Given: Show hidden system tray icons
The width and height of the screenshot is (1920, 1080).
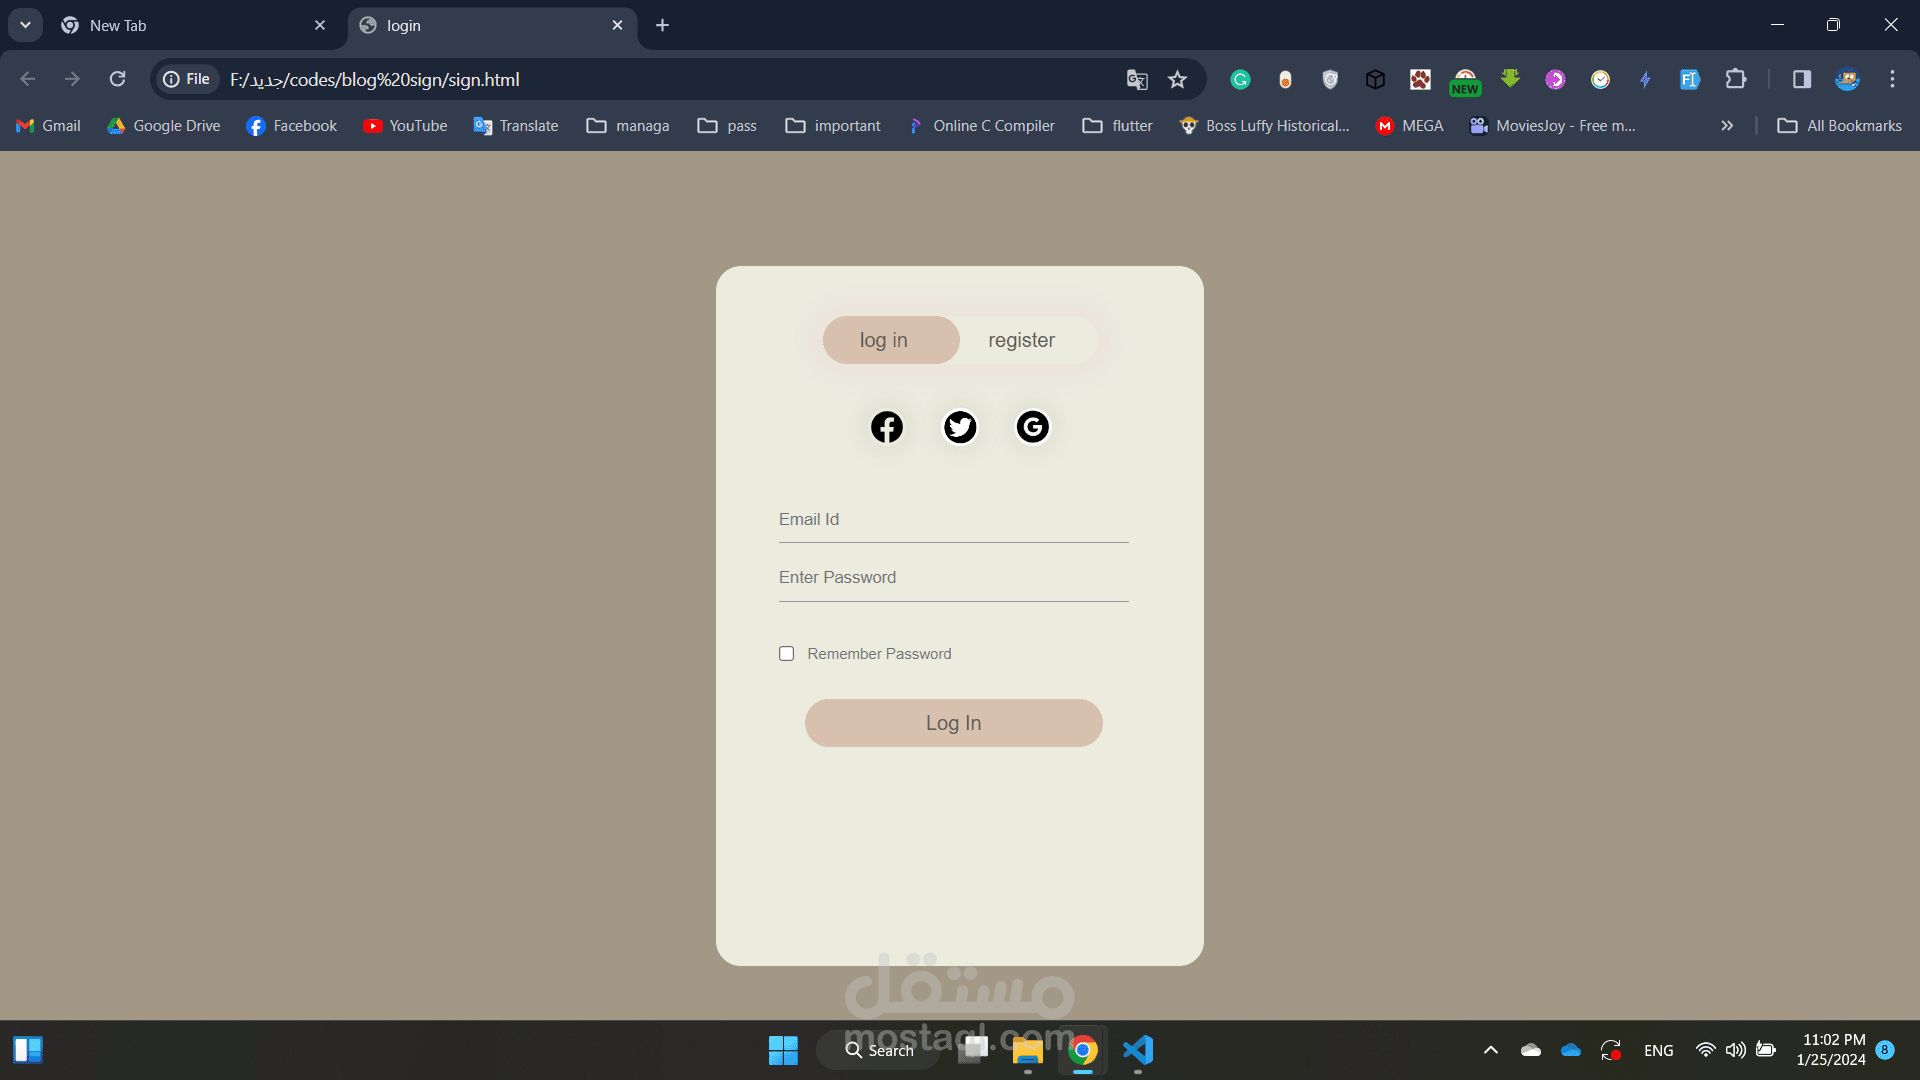Looking at the screenshot, I should 1490,1050.
